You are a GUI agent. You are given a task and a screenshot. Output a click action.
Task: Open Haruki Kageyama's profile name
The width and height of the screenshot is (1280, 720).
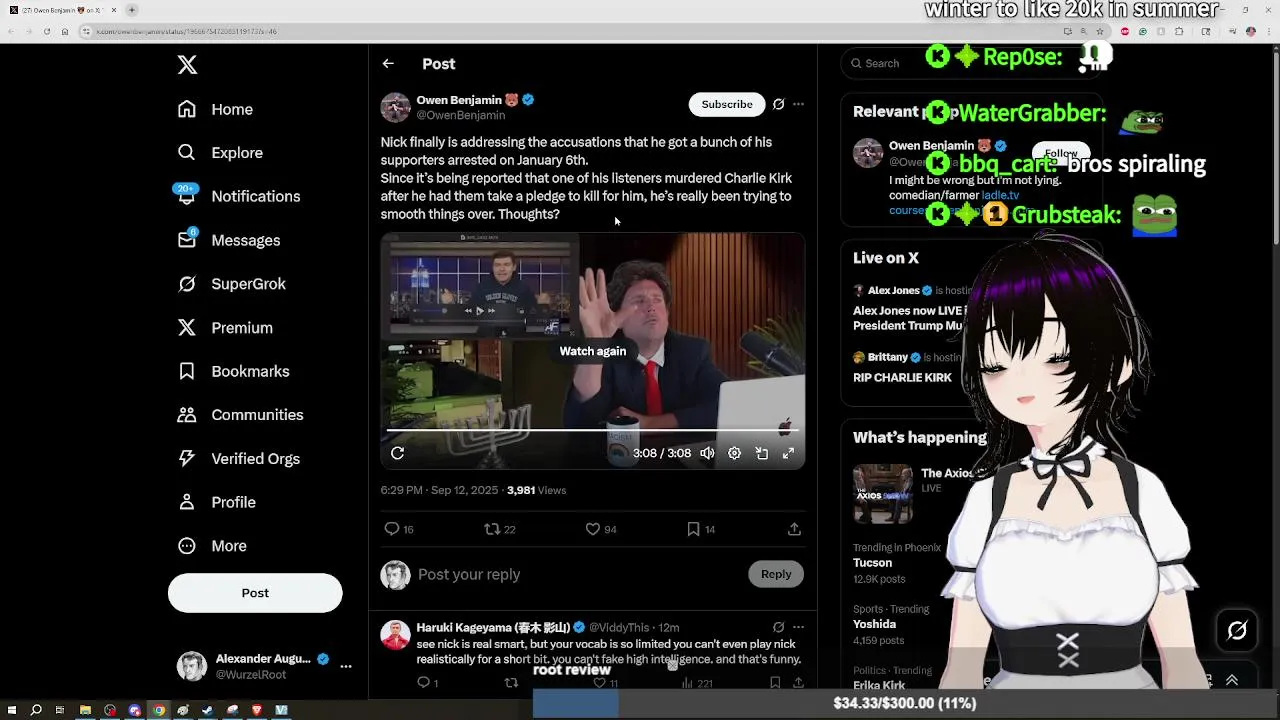coord(493,627)
